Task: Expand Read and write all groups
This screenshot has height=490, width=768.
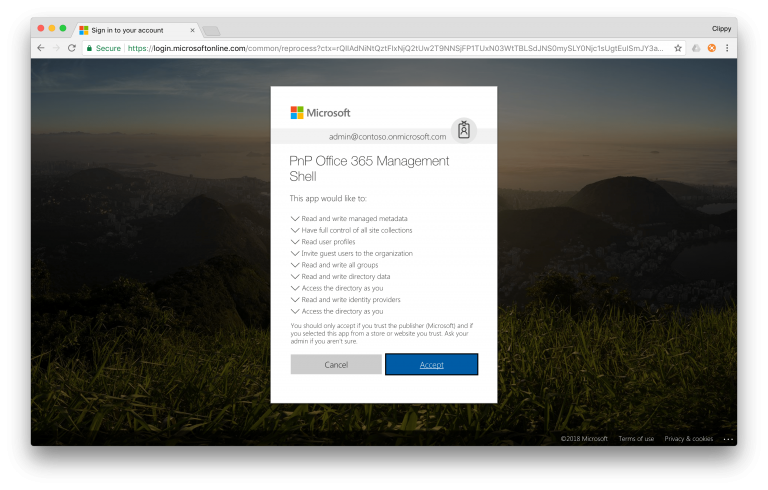Action: 295,265
